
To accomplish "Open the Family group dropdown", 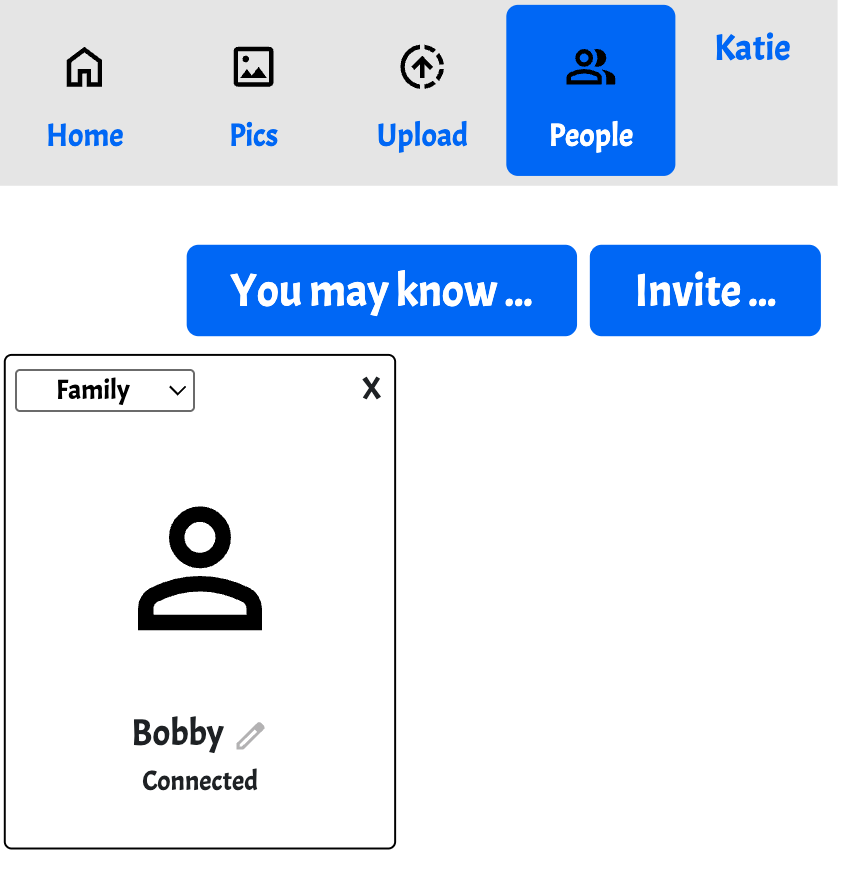I will pyautogui.click(x=105, y=390).
